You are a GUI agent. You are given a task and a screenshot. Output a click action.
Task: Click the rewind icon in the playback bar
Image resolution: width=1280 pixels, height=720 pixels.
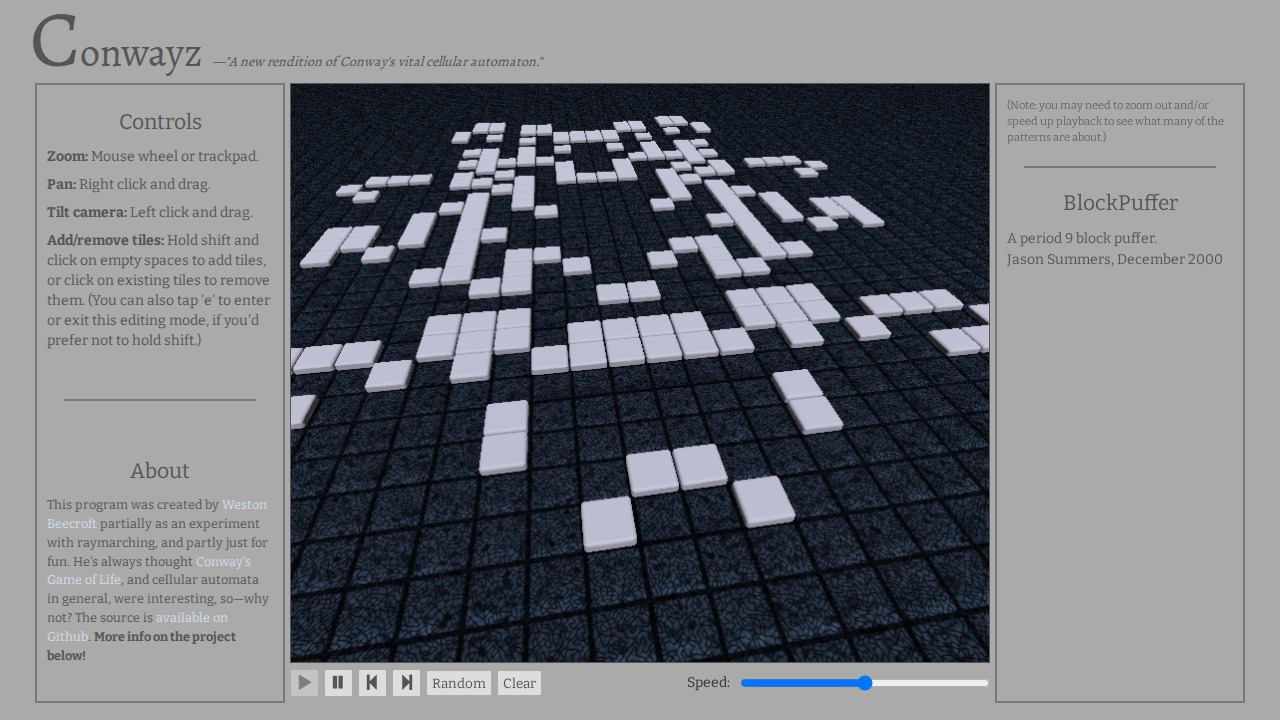coord(372,682)
